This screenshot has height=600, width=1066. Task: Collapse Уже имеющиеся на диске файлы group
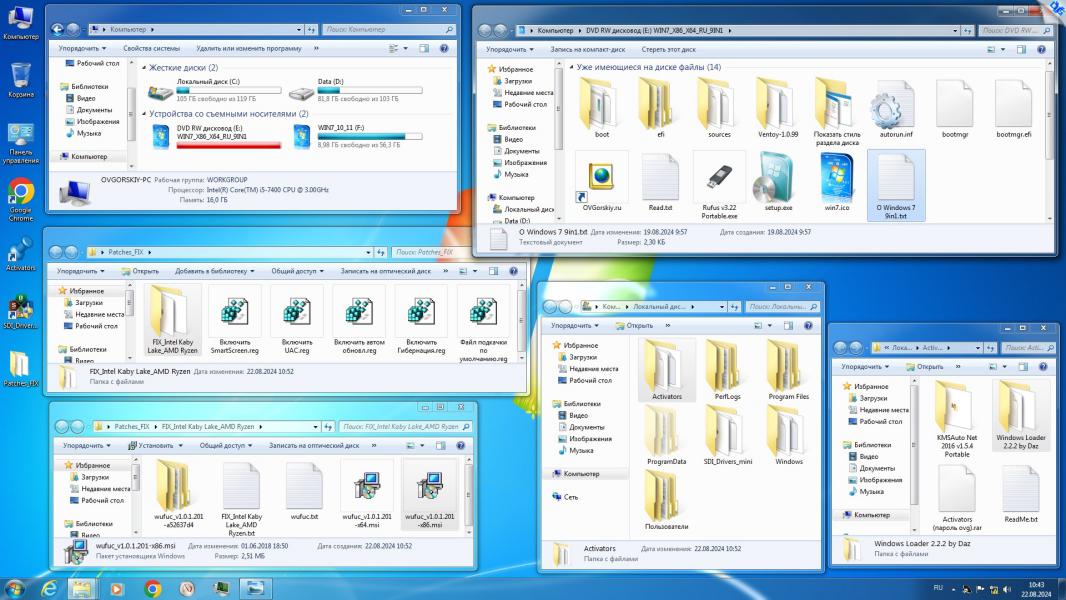(570, 67)
